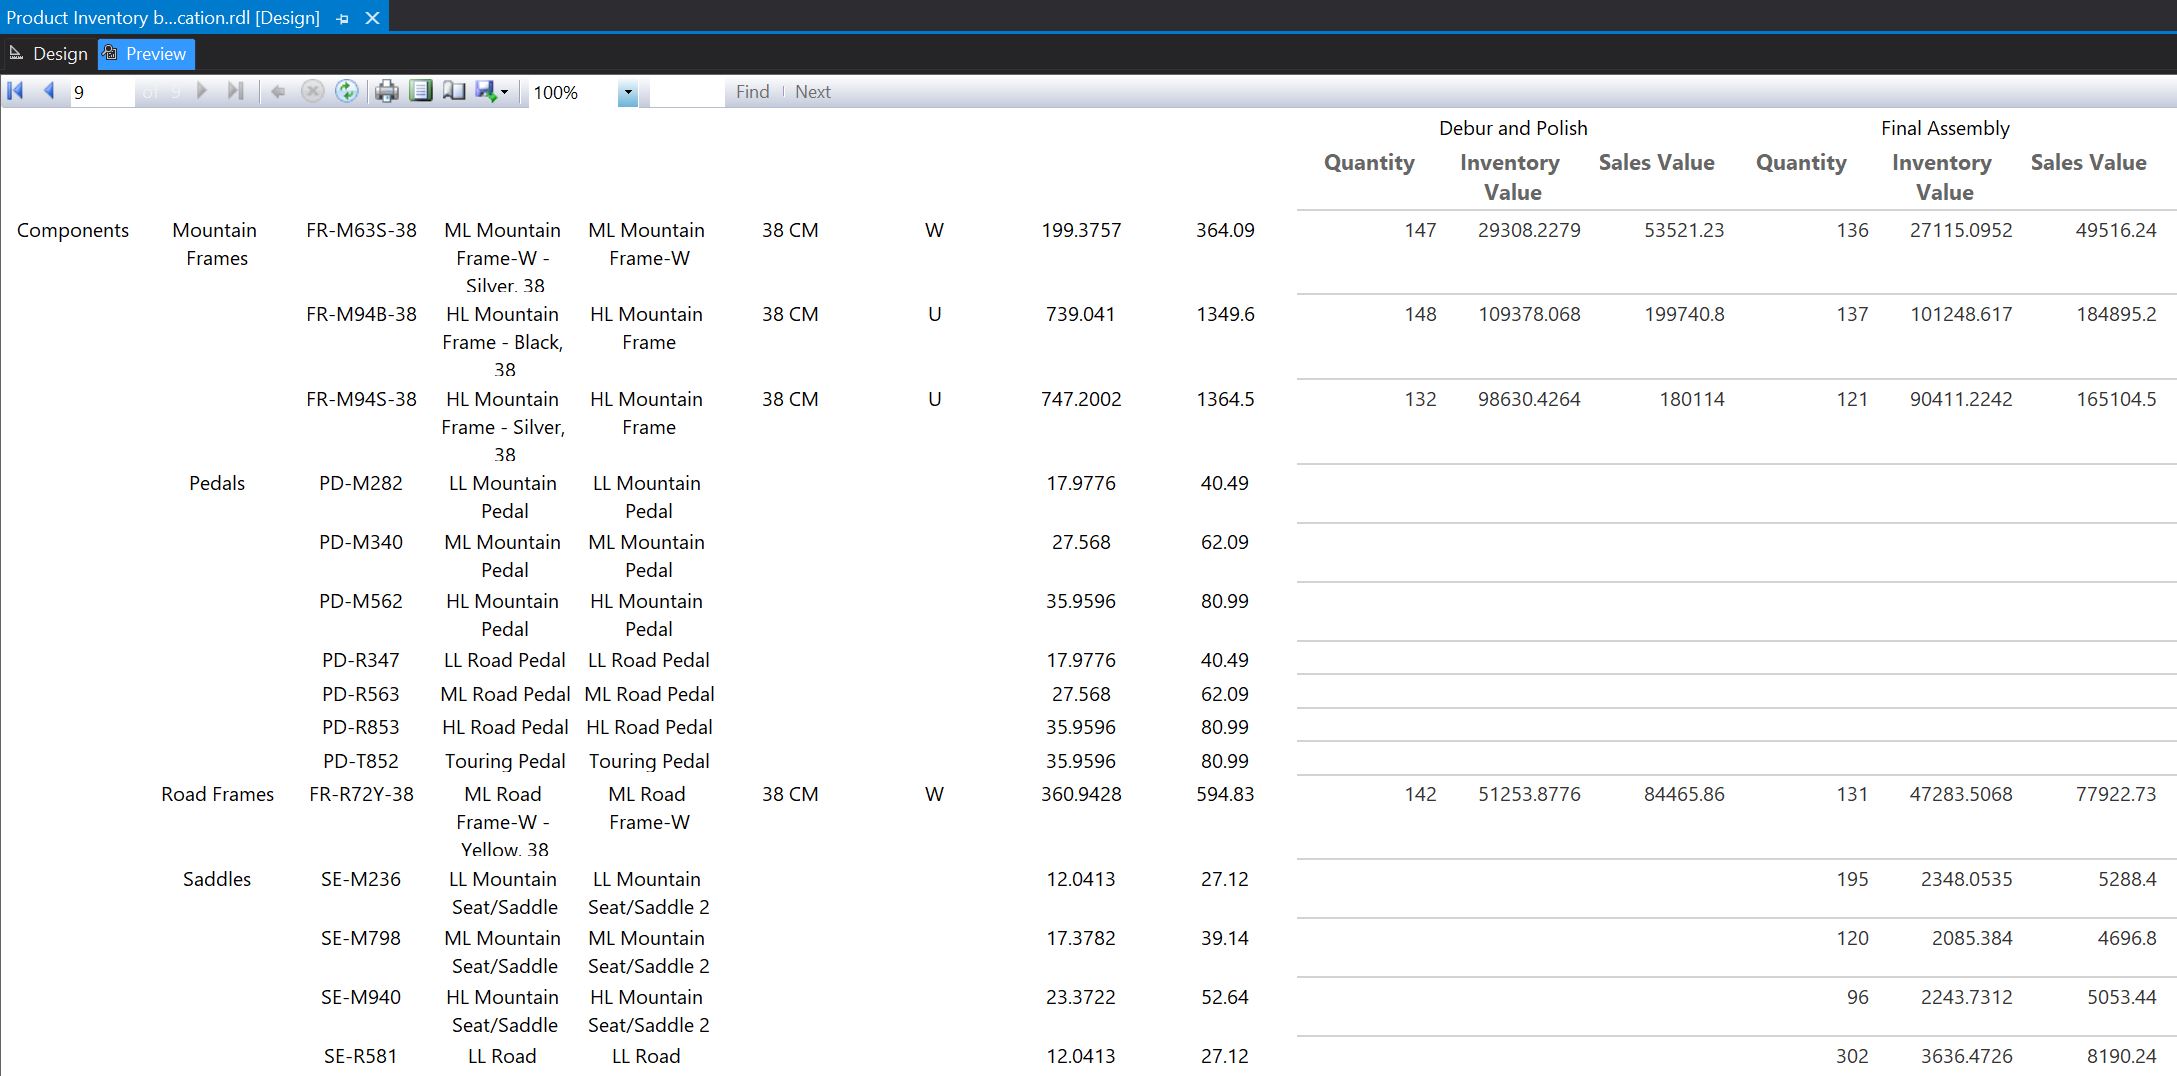This screenshot has width=2177, height=1076.
Task: Open the export format dropdown arrow
Action: pyautogui.click(x=505, y=92)
